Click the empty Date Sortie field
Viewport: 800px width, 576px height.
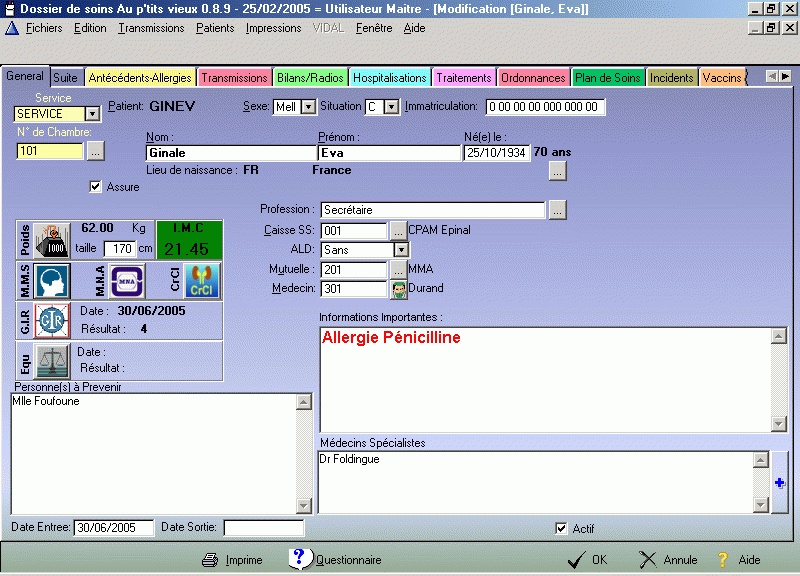264,528
